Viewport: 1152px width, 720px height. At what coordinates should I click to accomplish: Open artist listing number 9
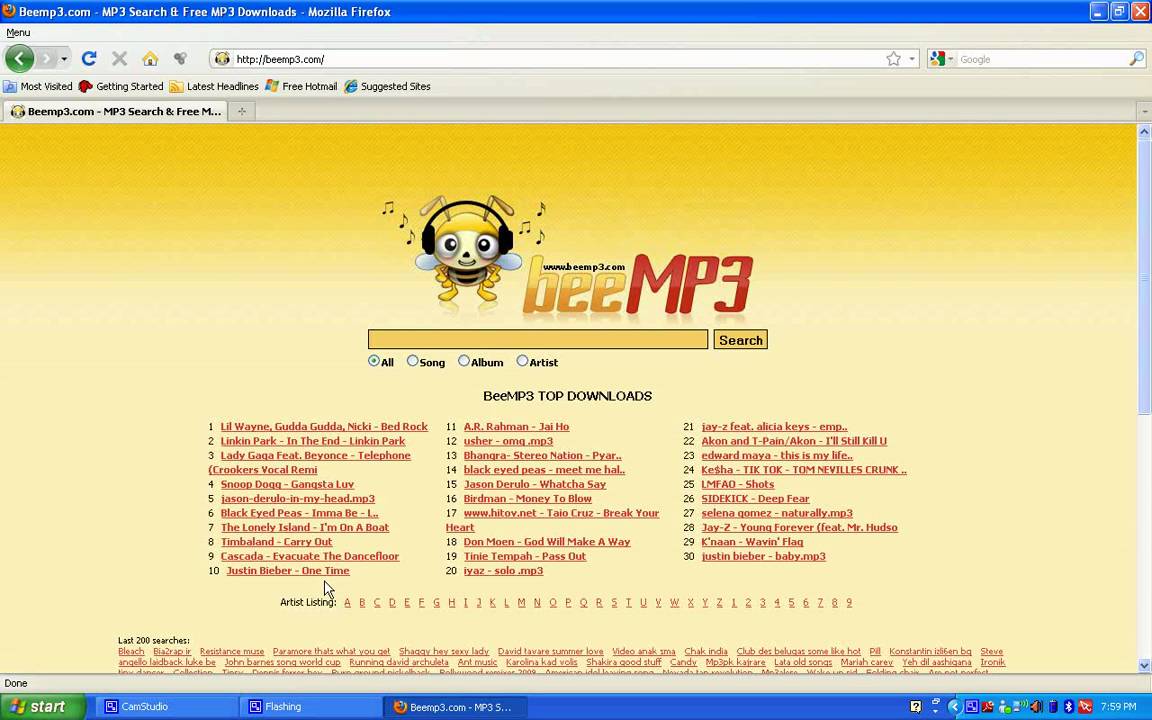[x=849, y=602]
